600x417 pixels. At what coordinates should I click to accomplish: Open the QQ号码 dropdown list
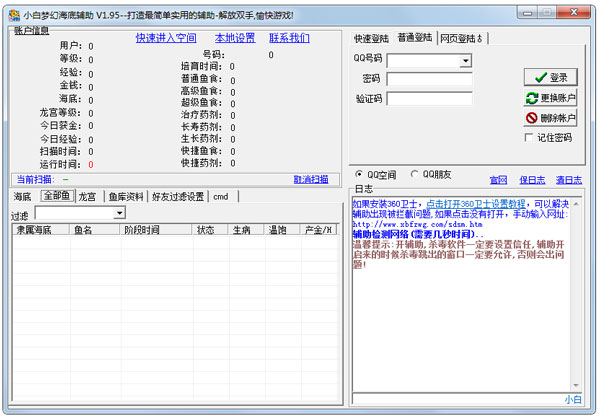(465, 61)
